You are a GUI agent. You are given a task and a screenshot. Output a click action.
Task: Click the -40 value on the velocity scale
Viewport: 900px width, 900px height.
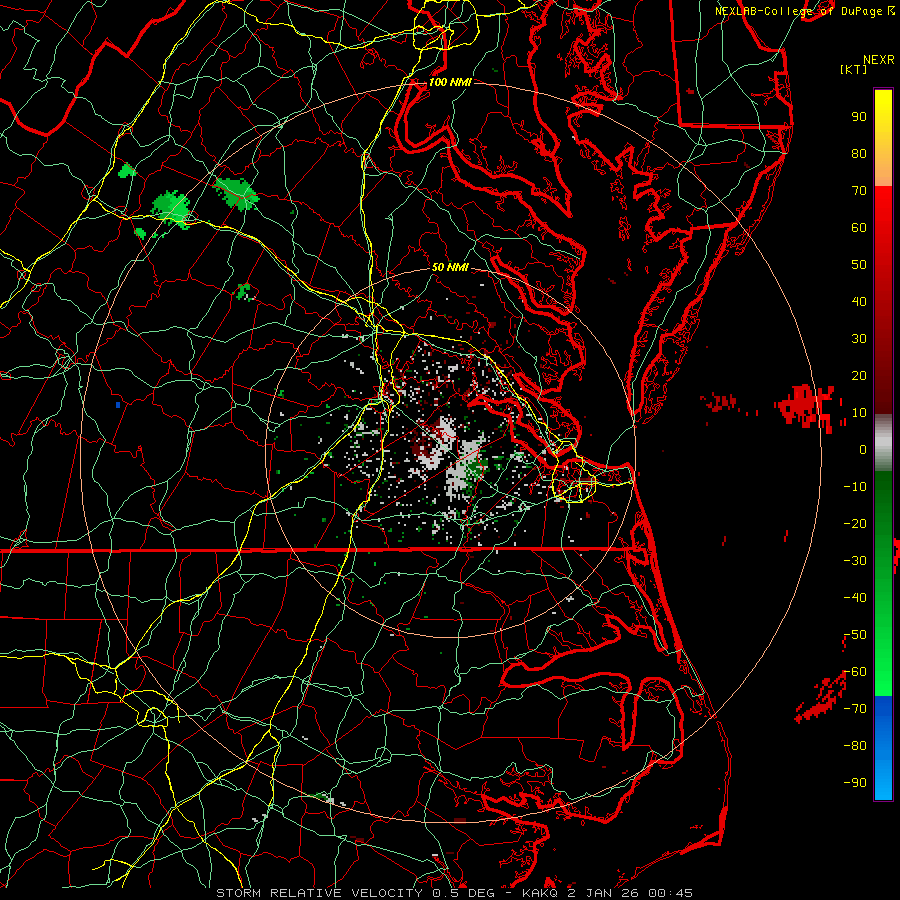855,598
